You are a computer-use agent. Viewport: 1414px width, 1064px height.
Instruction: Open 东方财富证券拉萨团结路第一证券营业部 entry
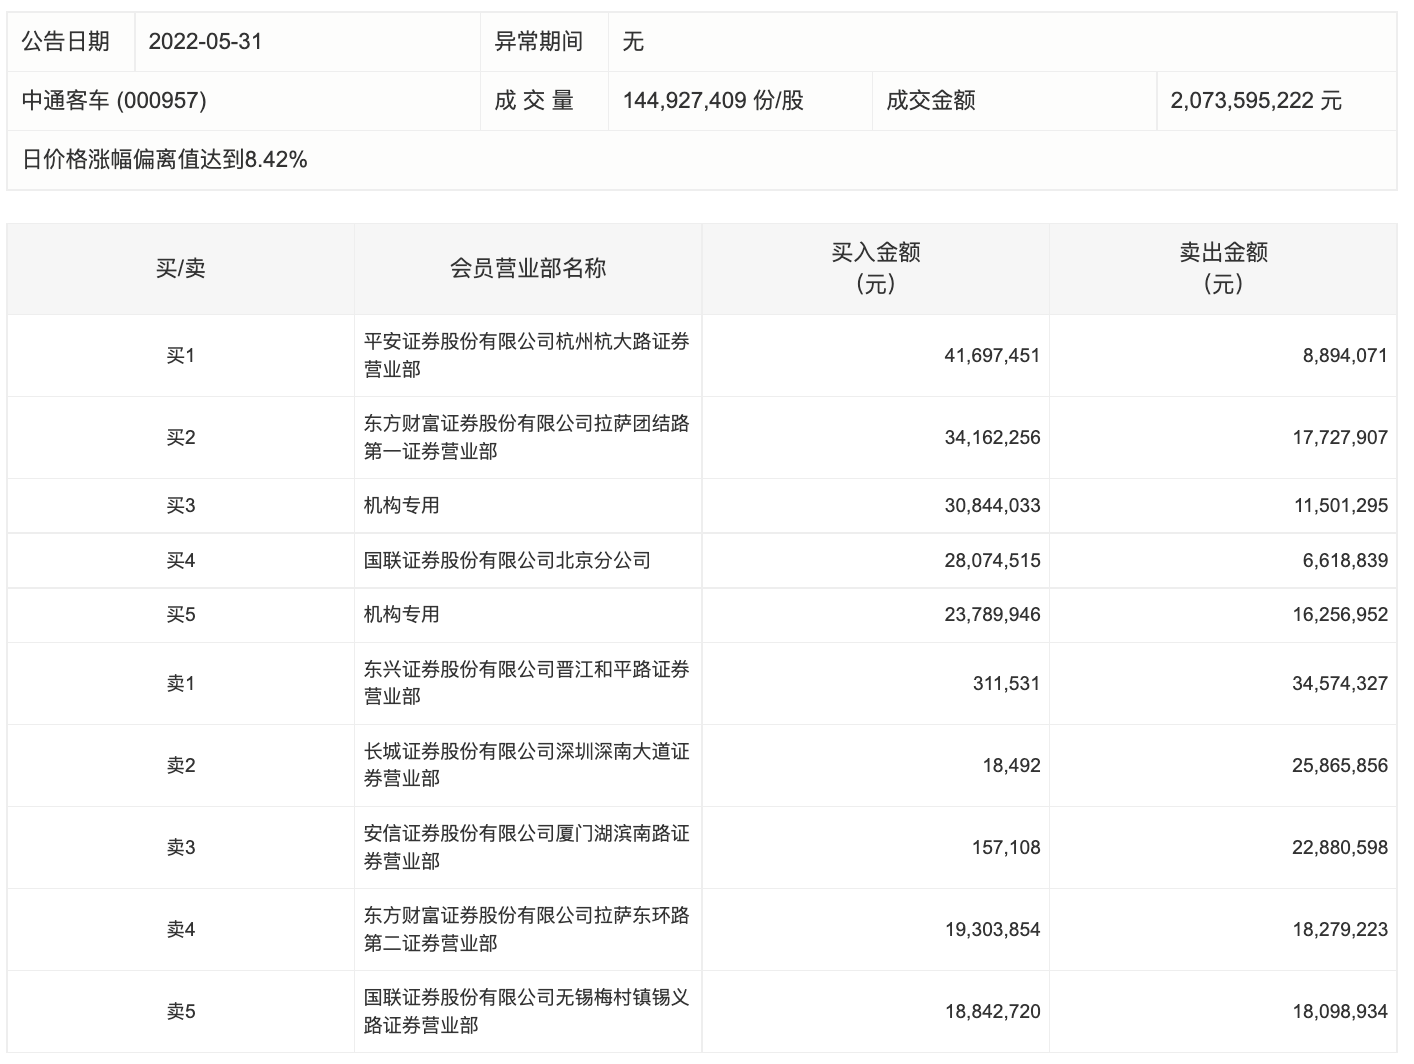pyautogui.click(x=526, y=437)
